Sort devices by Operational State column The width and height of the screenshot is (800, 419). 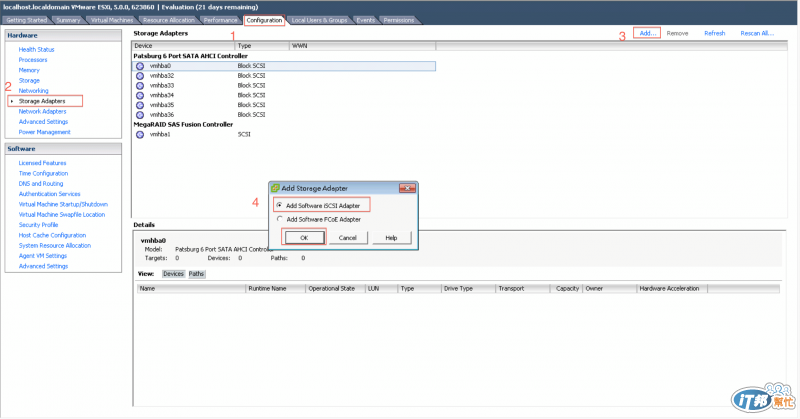point(335,289)
